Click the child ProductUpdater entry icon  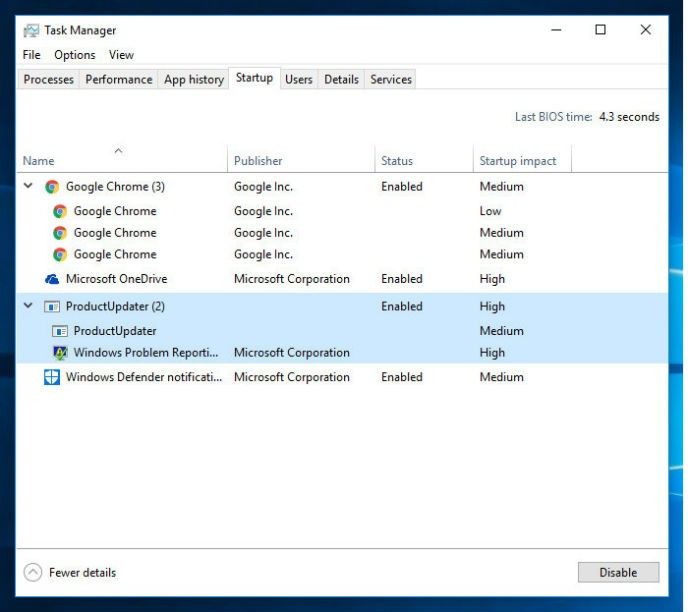[x=60, y=331]
